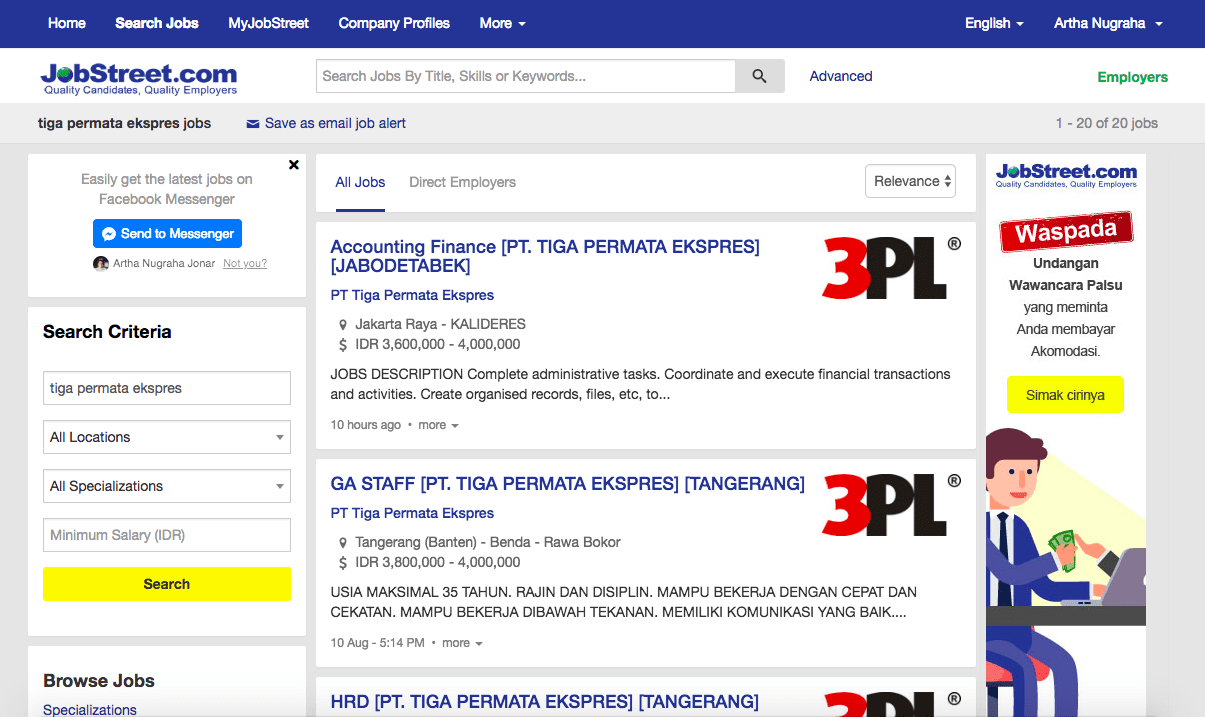Click the envelope icon beside Save as email job alert
This screenshot has height=717, width=1205.
pos(252,123)
